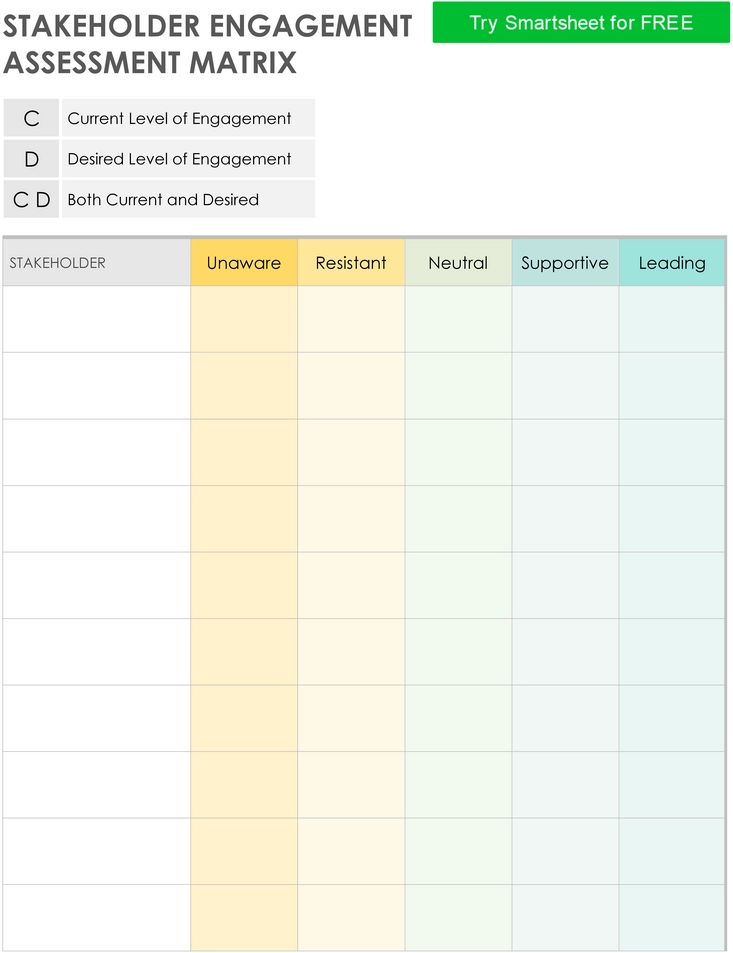Select the legend cell with letter C alone
This screenshot has height=953, width=733.
31,118
